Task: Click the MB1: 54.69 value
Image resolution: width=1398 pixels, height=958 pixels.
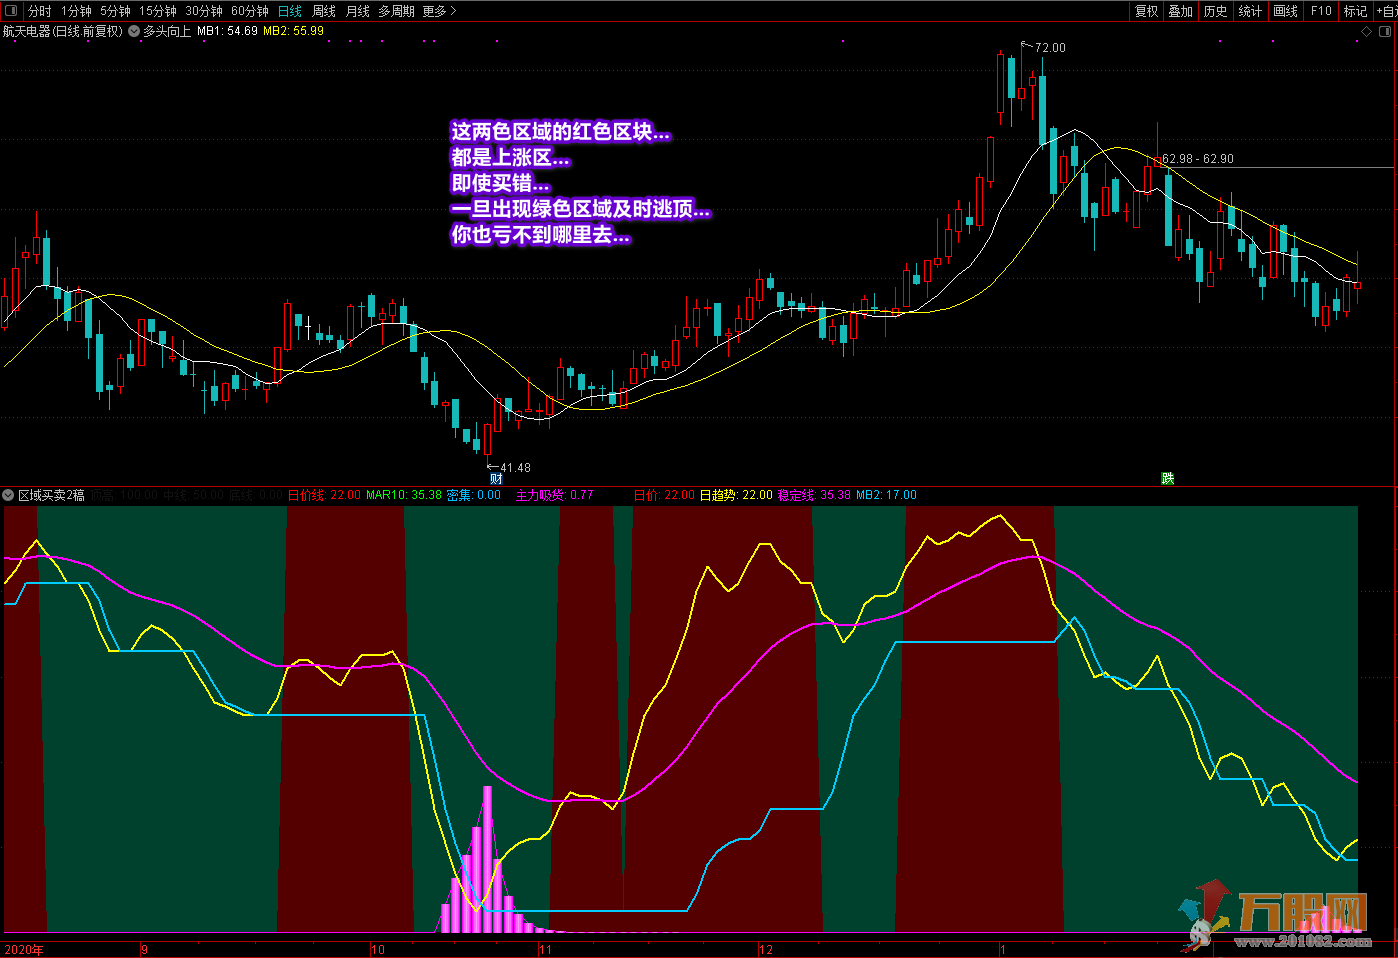Action: (x=227, y=31)
